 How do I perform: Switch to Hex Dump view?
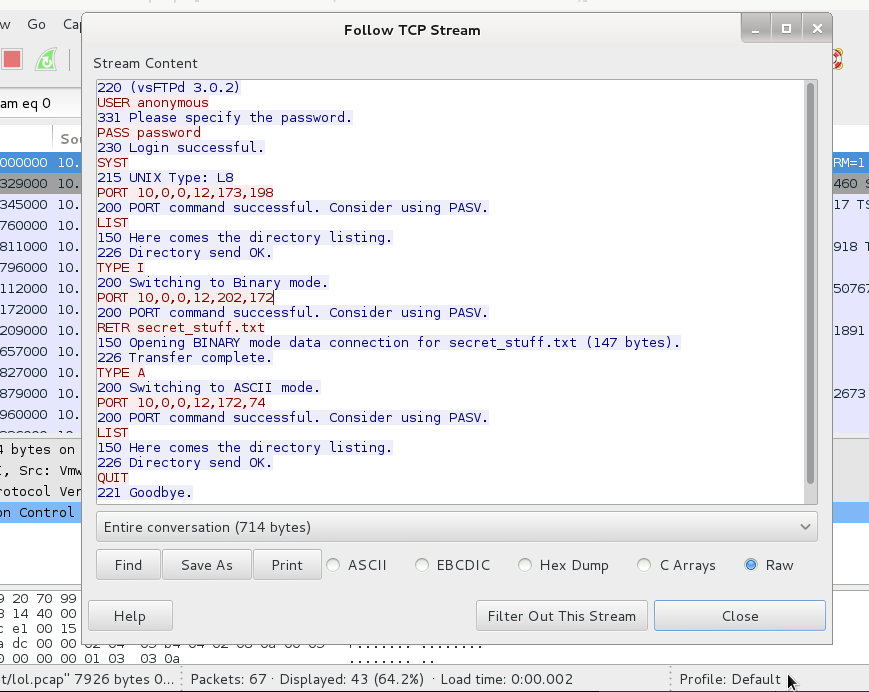click(526, 565)
